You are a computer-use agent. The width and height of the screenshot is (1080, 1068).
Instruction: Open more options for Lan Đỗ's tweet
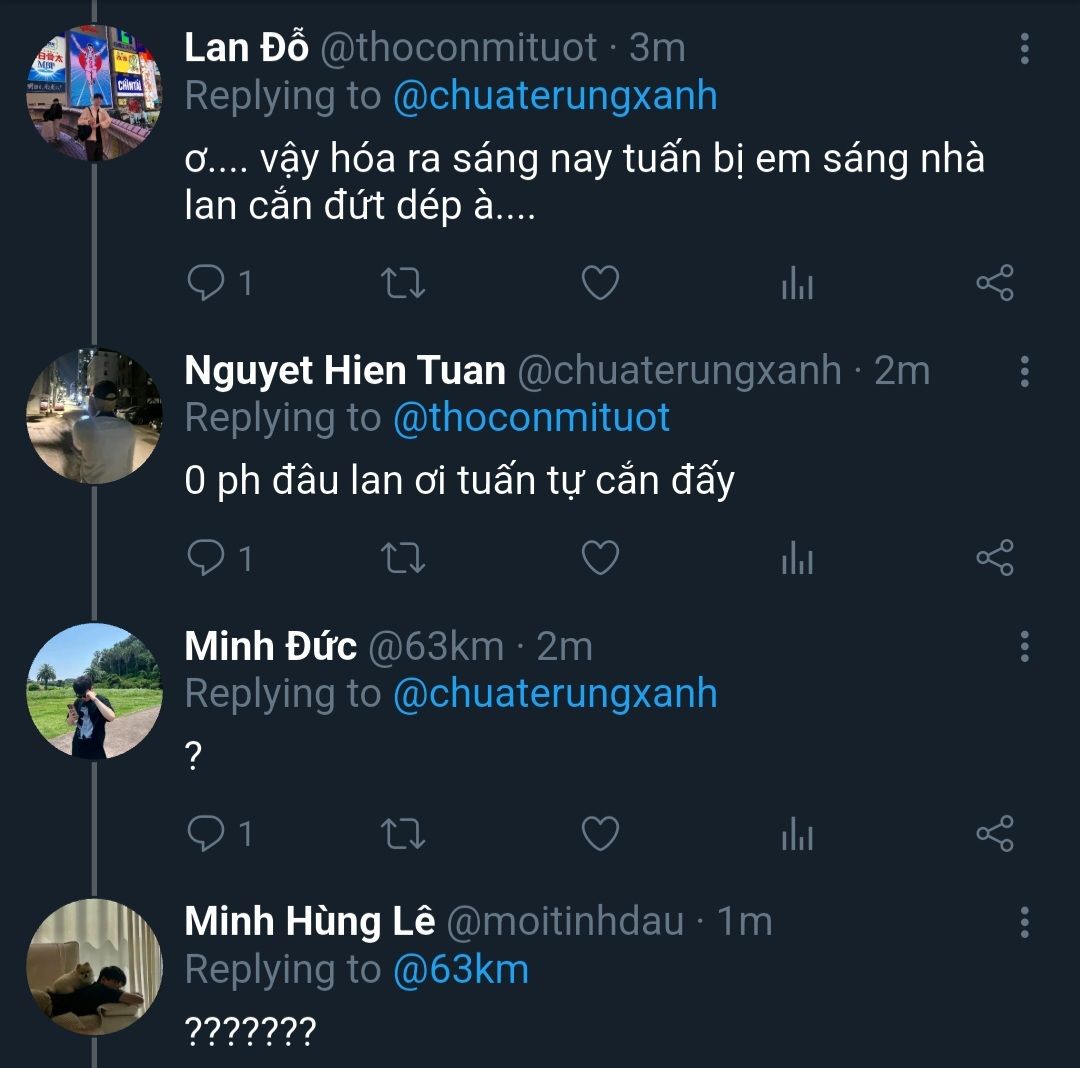[x=1024, y=48]
